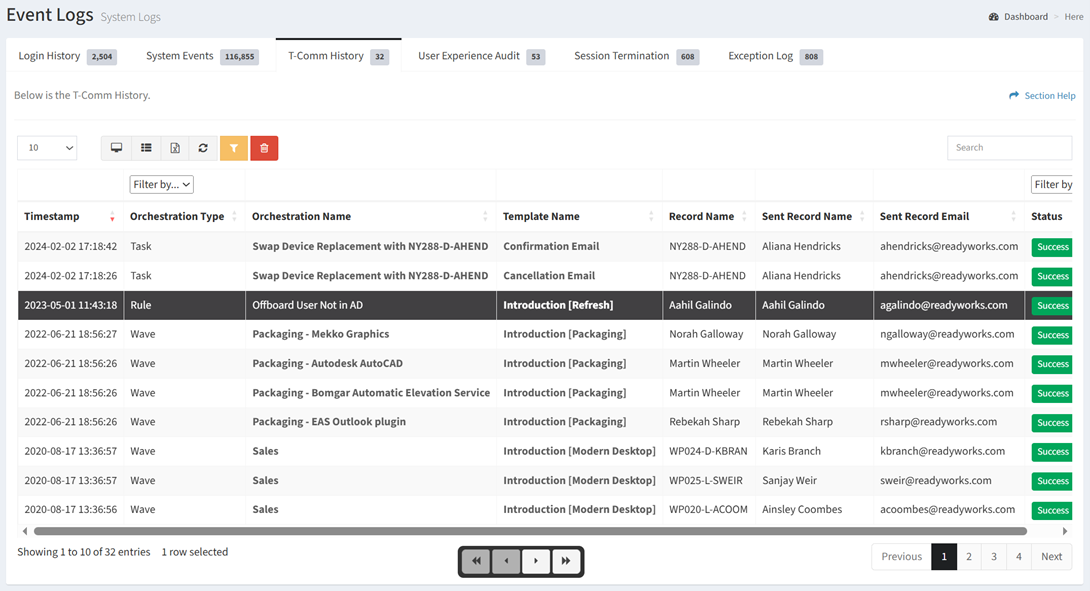Image resolution: width=1090 pixels, height=591 pixels.
Task: Click the red trash delete button
Action: tap(264, 148)
